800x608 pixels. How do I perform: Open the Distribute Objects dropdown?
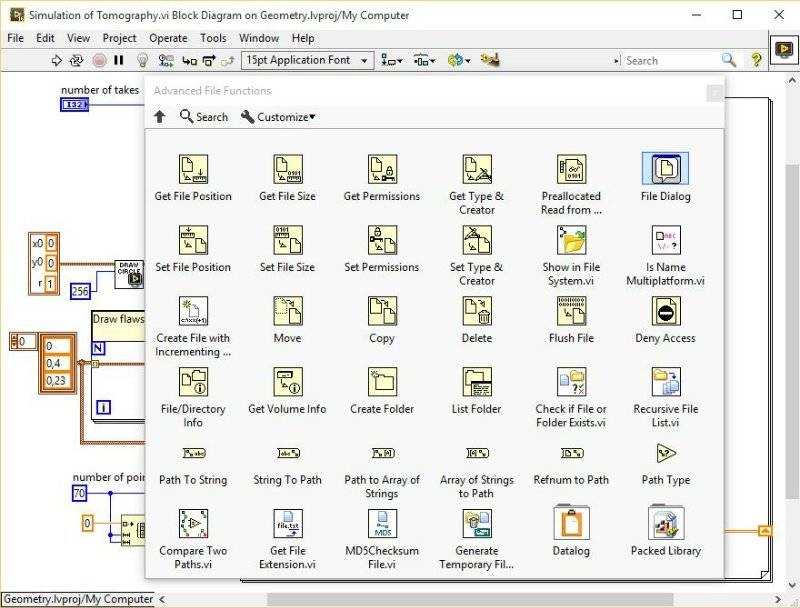(424, 61)
